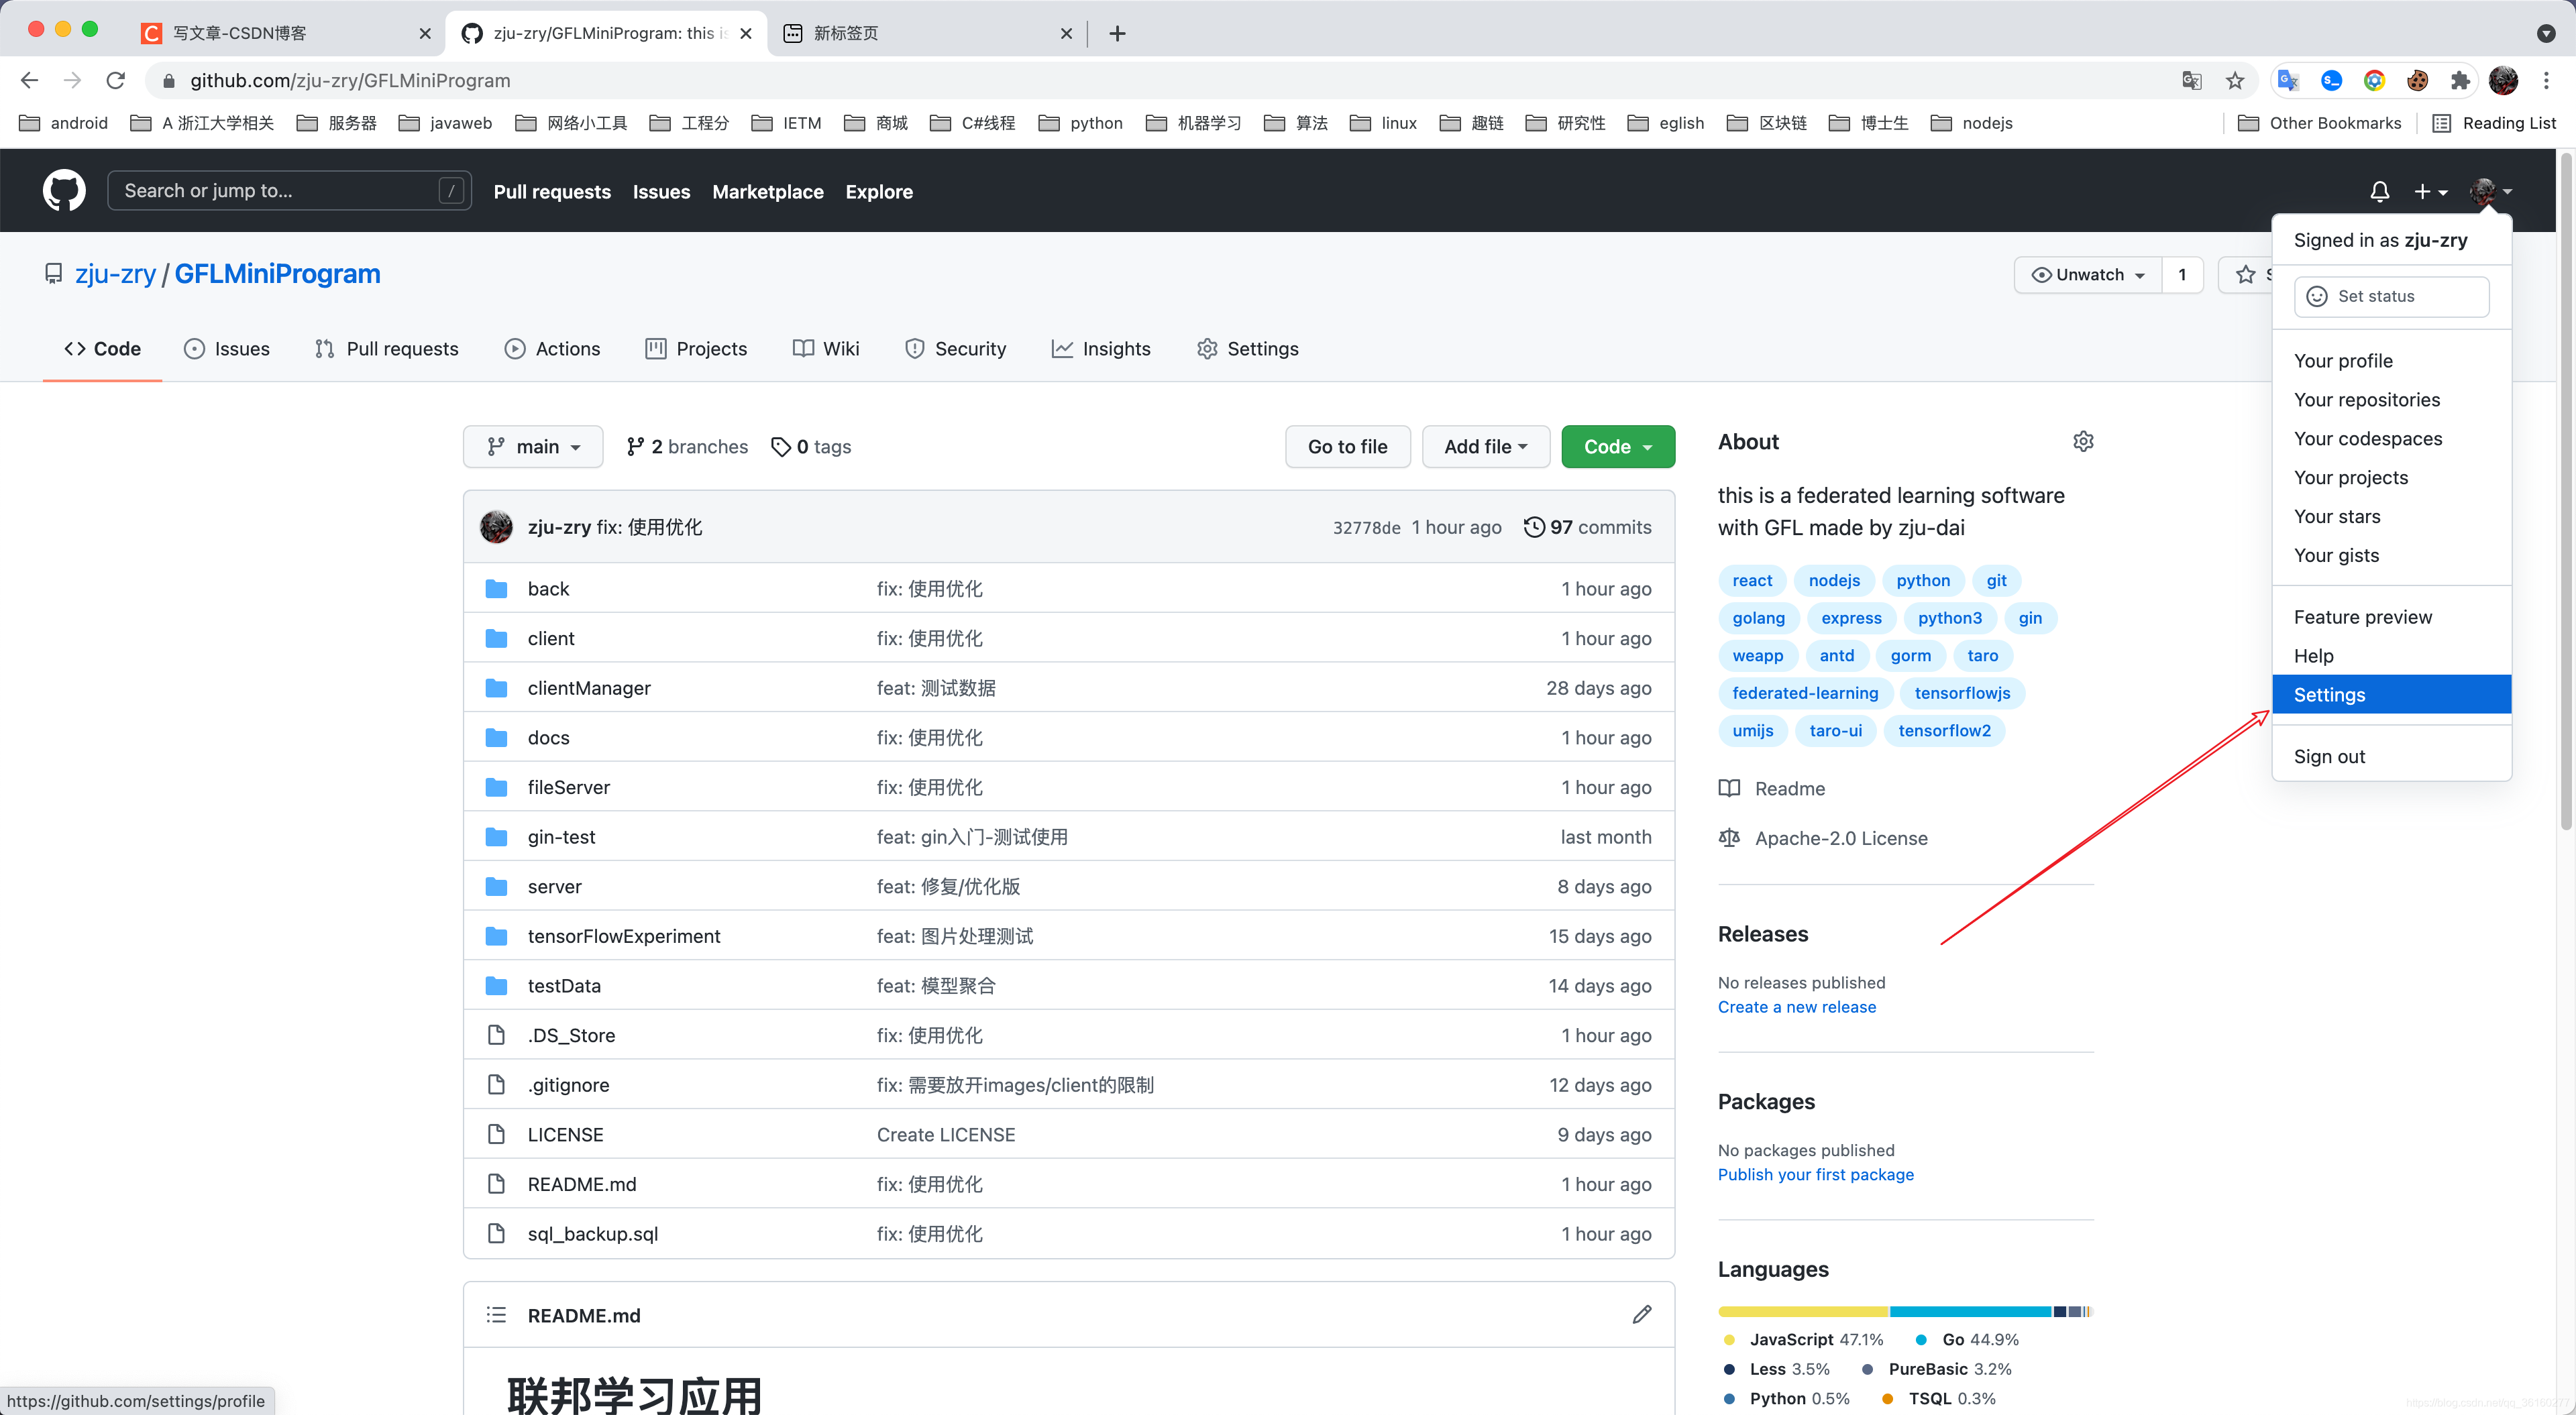
Task: Open Chrome extensions puzzle icon
Action: [2460, 80]
